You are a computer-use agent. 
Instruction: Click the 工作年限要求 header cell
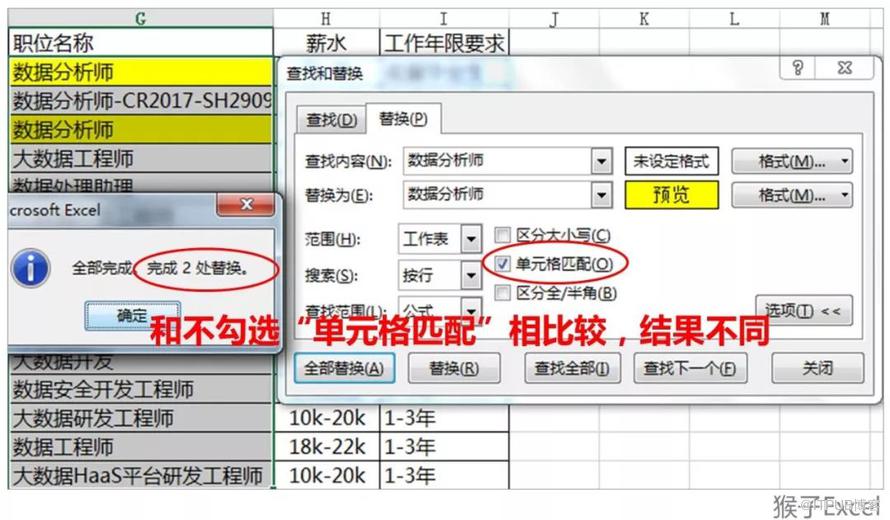444,43
